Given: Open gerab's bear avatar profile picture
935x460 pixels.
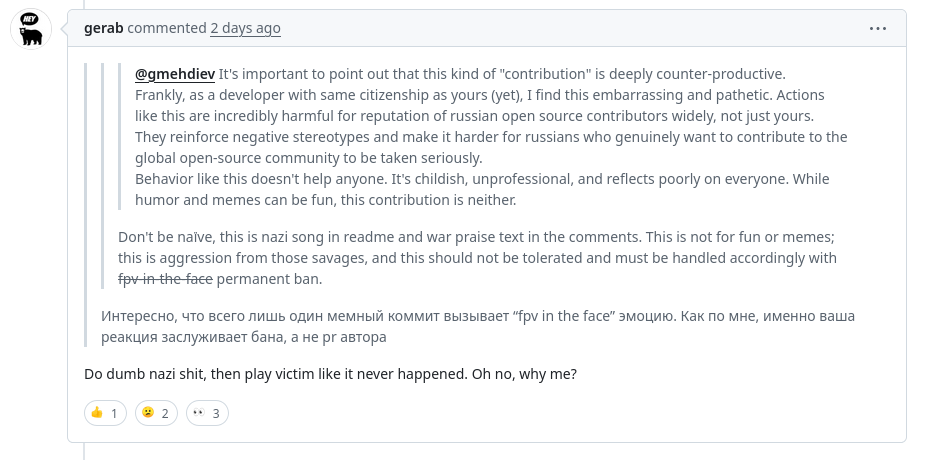Looking at the screenshot, I should pos(31,29).
